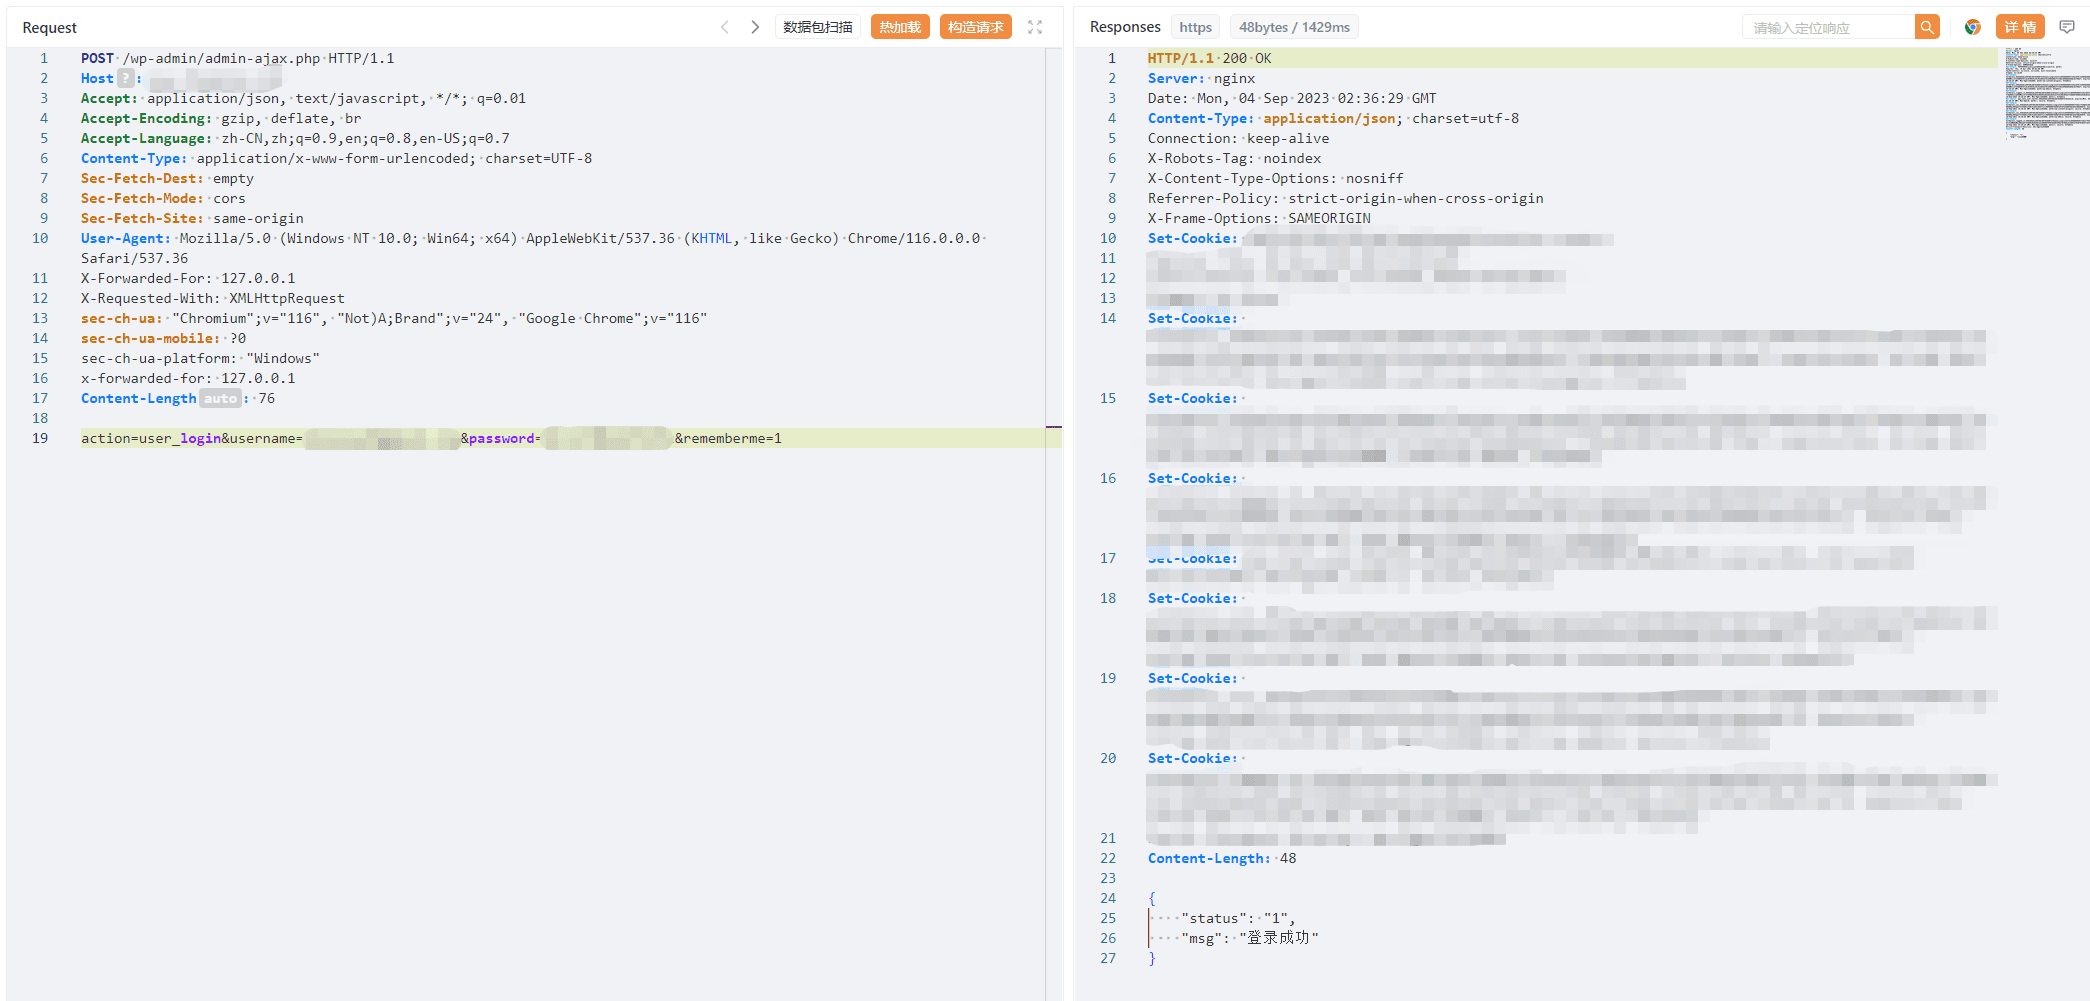Click the orange 构造请求 build request button
Image resolution: width=2090 pixels, height=1001 pixels.
coord(975,27)
